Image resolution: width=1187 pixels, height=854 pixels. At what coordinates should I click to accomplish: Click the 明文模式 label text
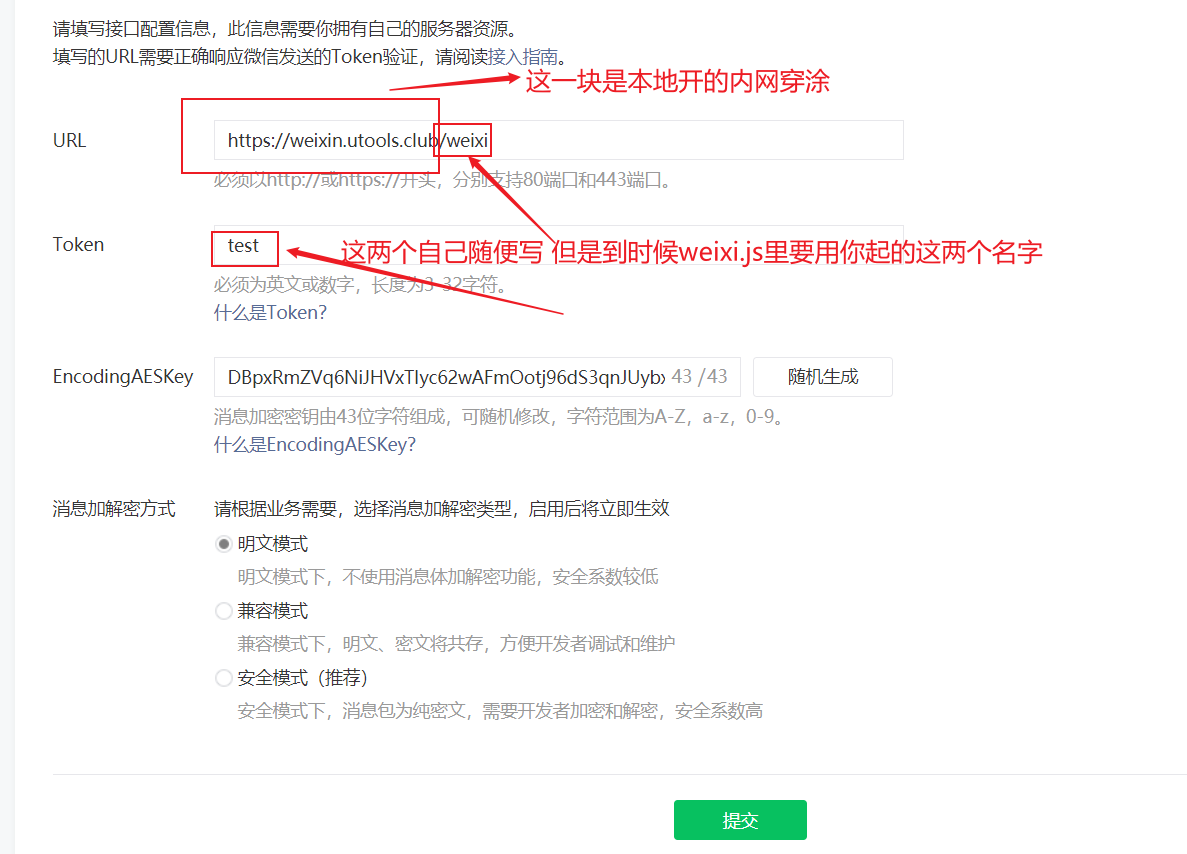pos(272,543)
